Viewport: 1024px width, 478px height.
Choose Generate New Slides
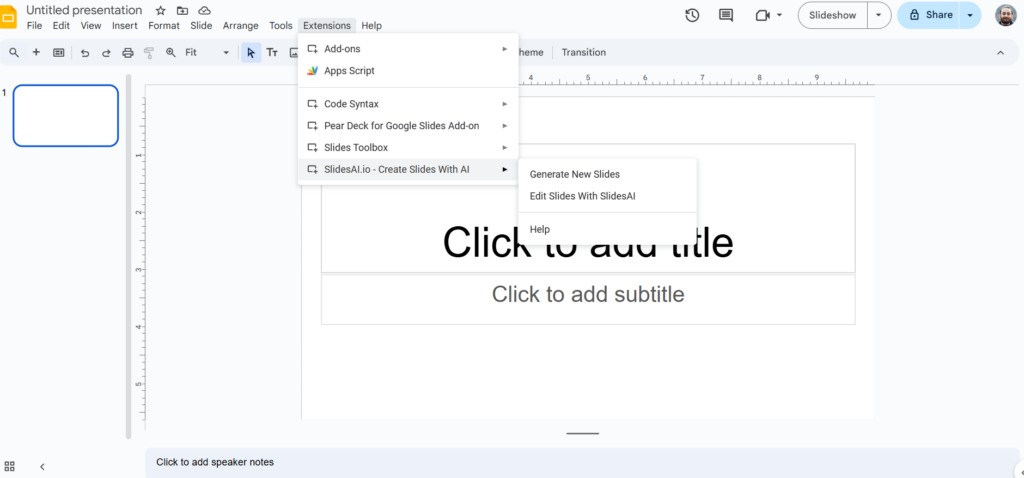(x=575, y=174)
